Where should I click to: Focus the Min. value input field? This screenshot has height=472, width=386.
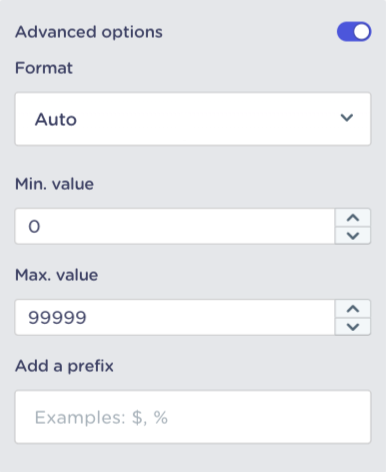(x=175, y=227)
